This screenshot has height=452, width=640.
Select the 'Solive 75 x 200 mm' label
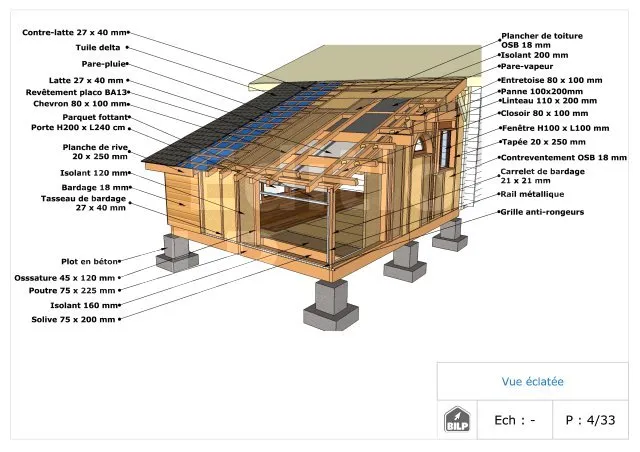coord(74,319)
